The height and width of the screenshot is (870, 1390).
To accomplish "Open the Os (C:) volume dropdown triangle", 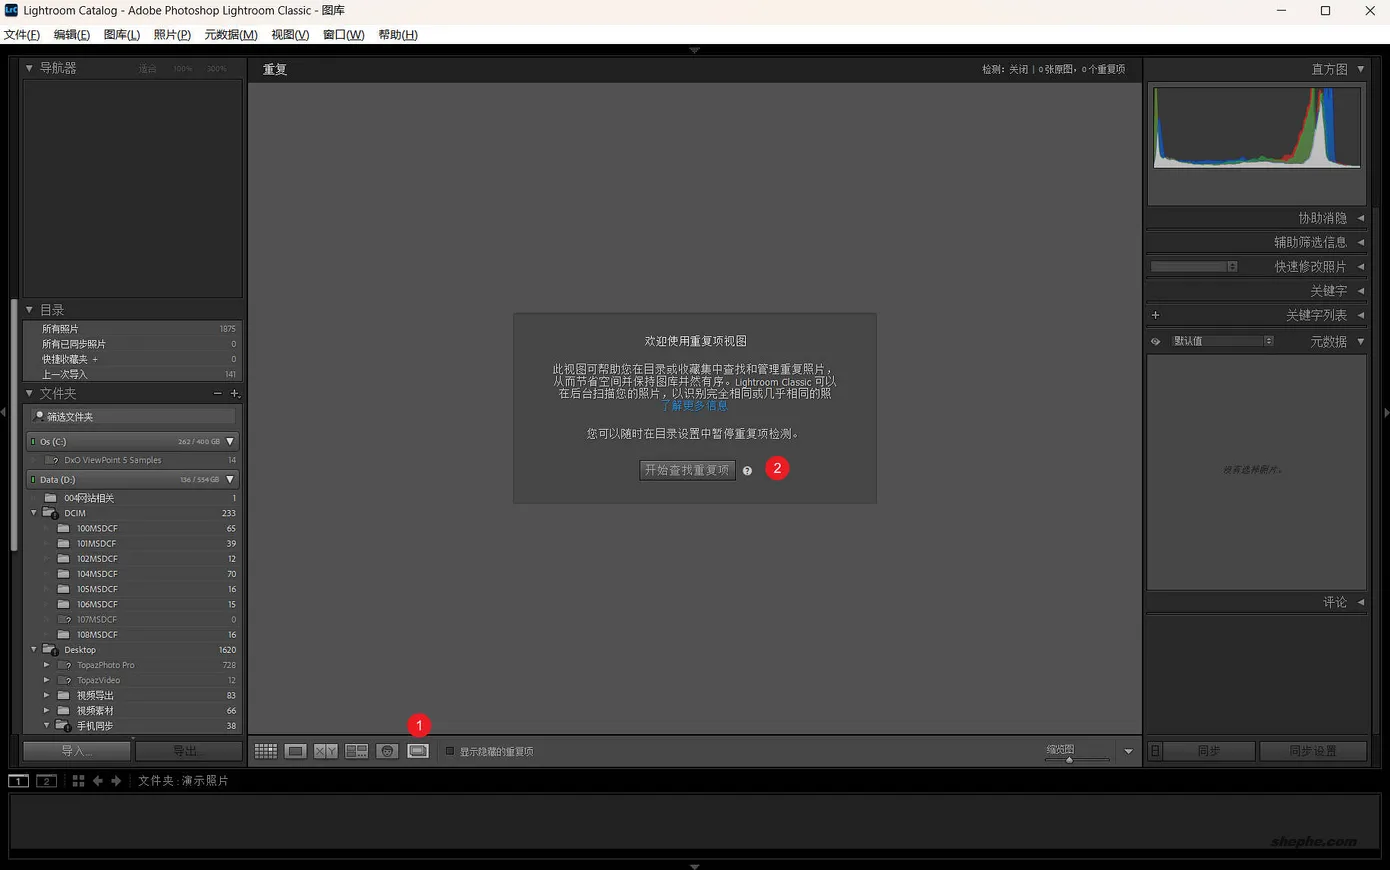I will [x=230, y=441].
